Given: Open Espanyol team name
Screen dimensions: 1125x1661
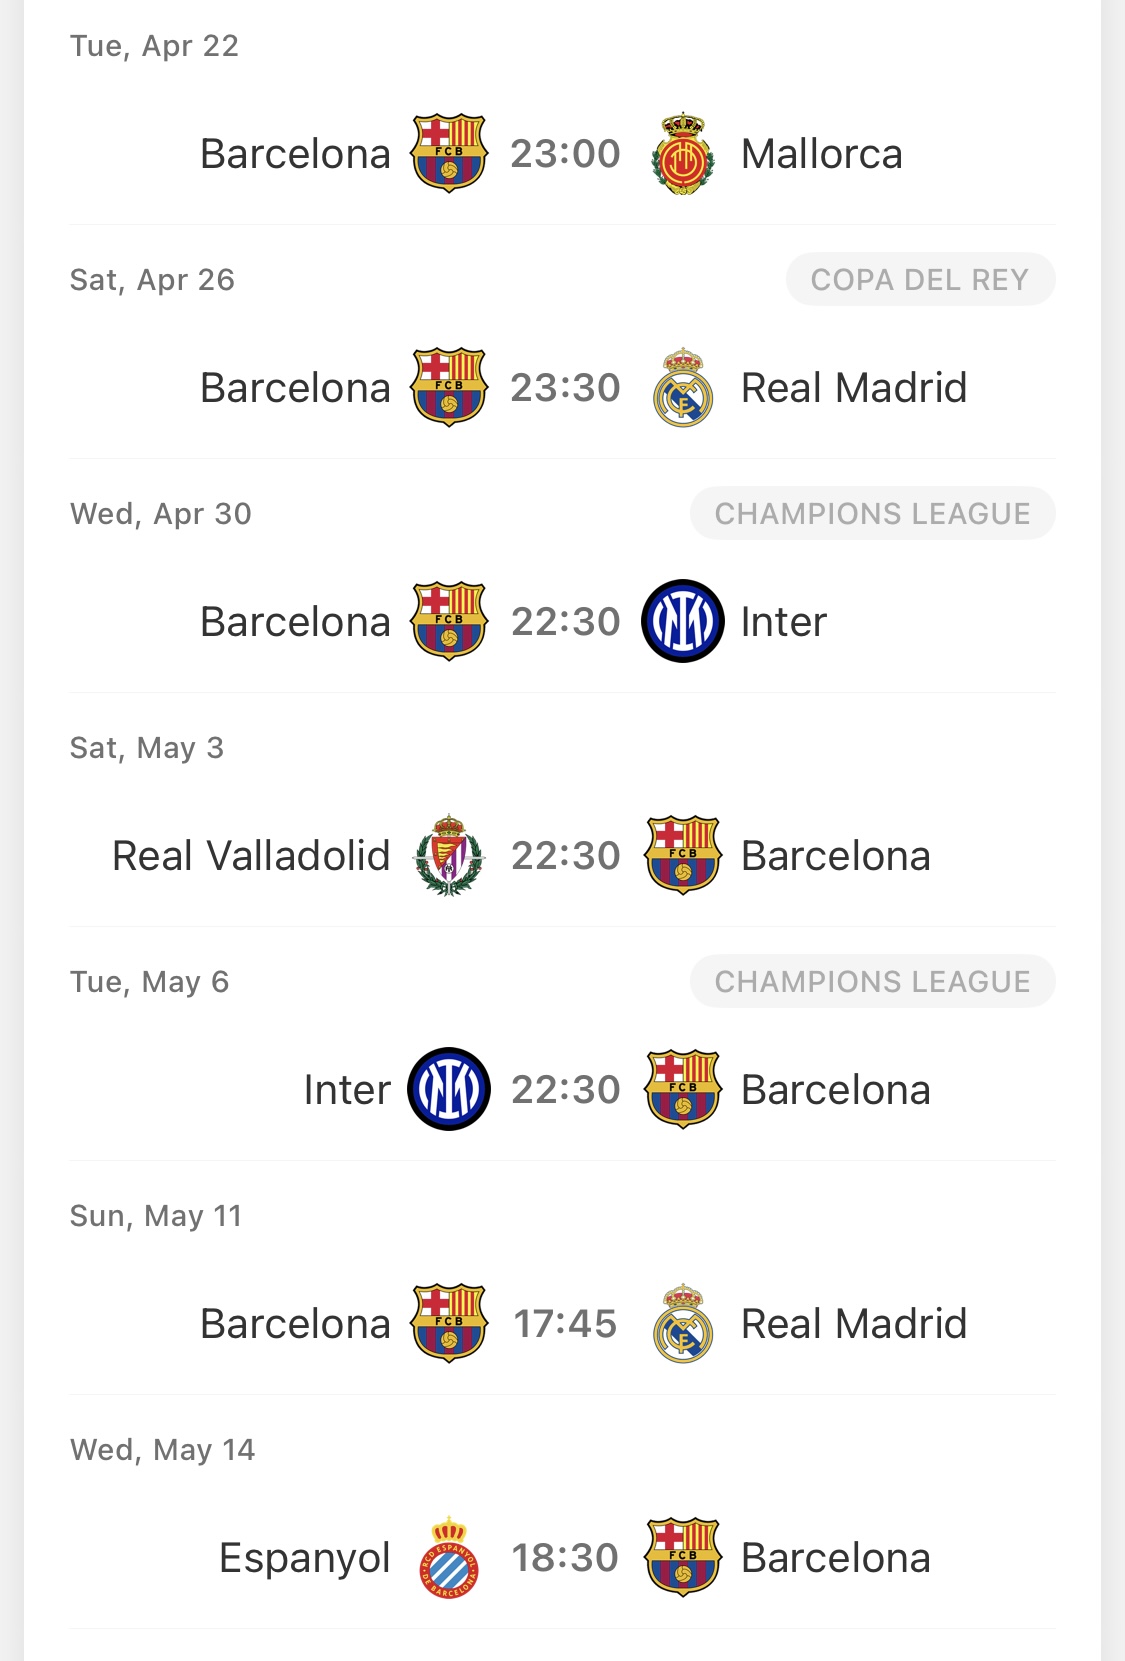Looking at the screenshot, I should (x=305, y=1558).
